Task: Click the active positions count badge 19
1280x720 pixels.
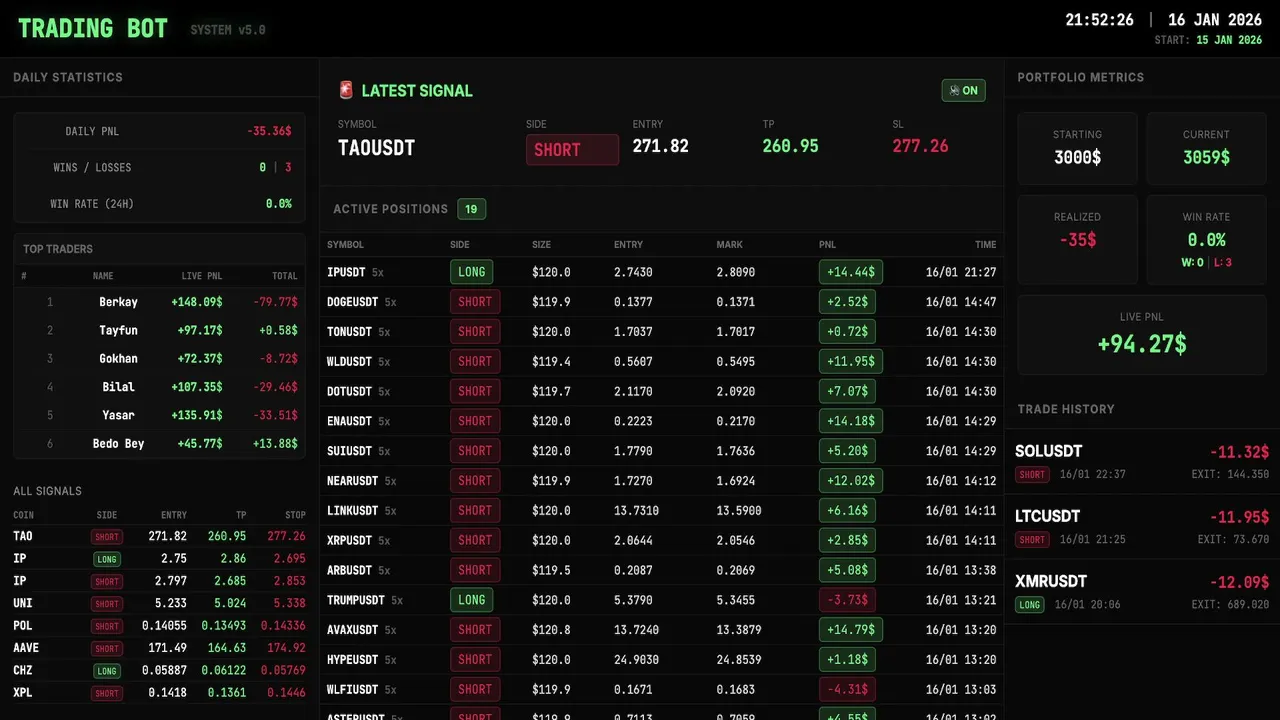Action: (471, 209)
